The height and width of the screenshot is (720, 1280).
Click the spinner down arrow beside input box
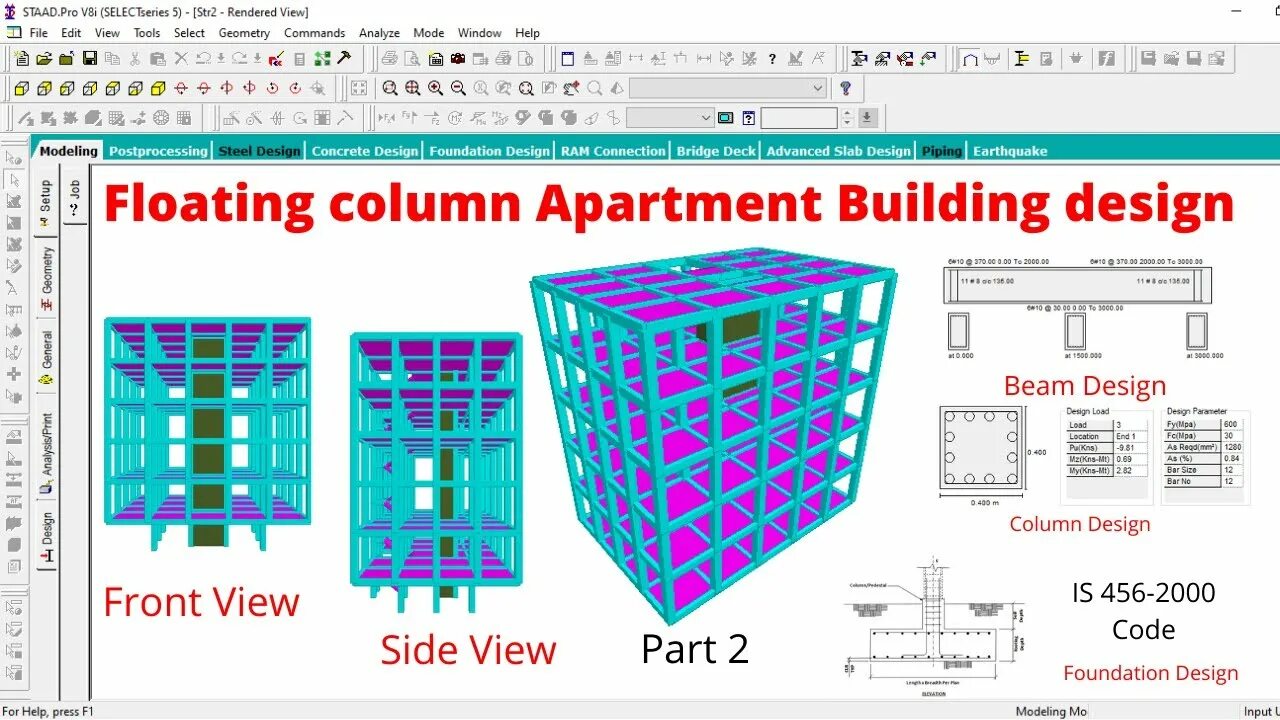click(x=848, y=123)
